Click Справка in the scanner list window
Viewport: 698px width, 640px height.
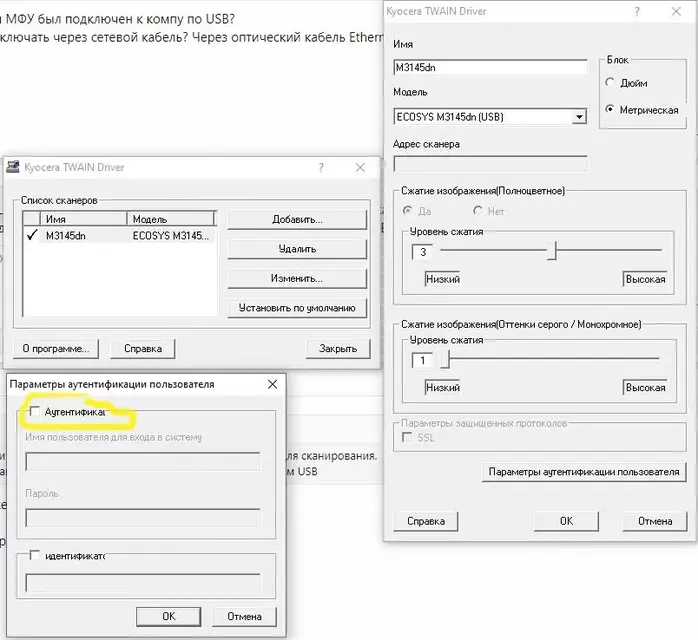tap(143, 348)
